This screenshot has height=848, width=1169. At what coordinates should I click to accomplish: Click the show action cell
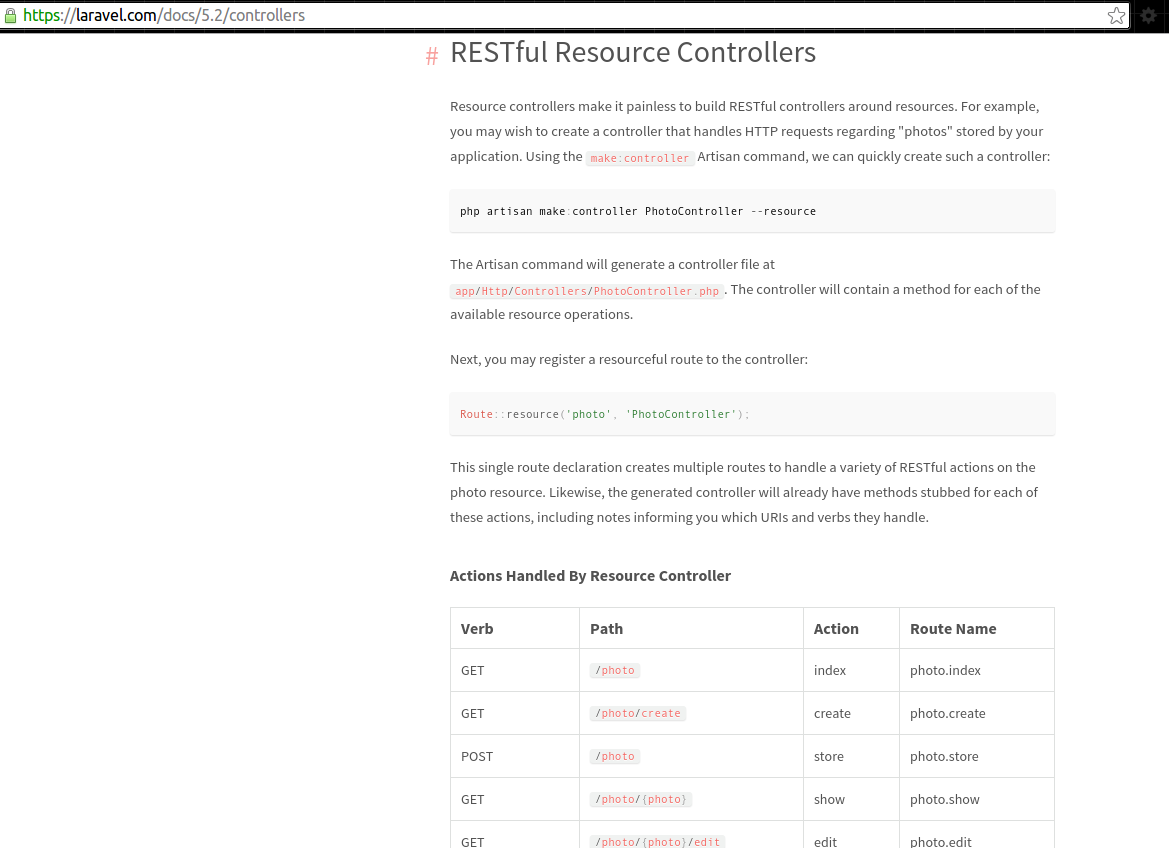click(x=829, y=800)
